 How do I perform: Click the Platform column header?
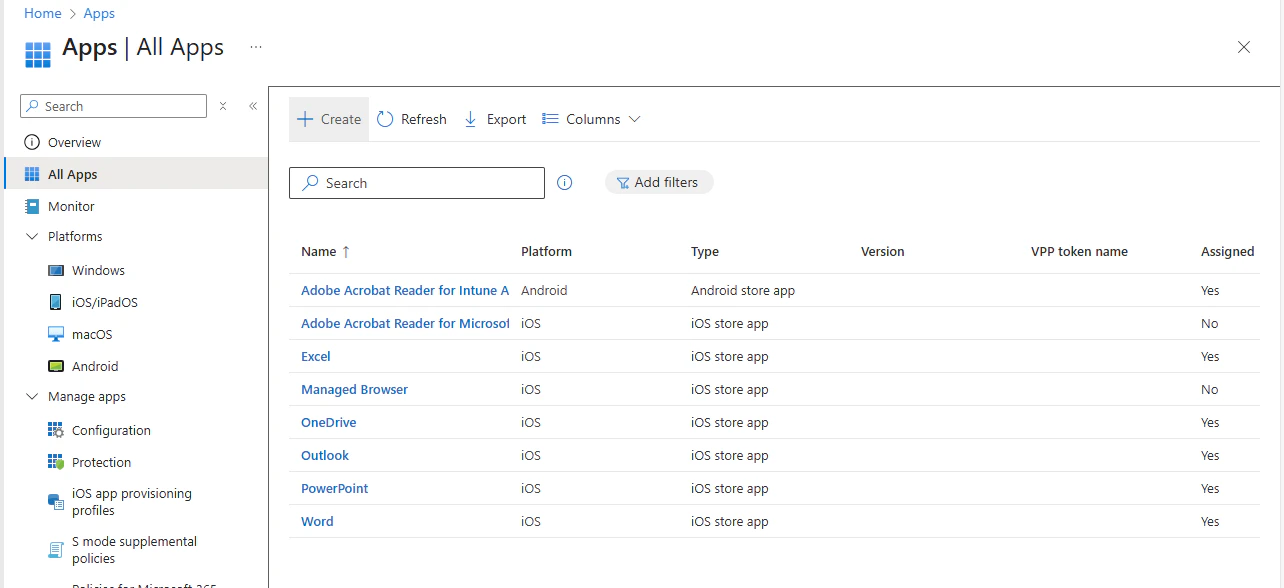(x=546, y=251)
